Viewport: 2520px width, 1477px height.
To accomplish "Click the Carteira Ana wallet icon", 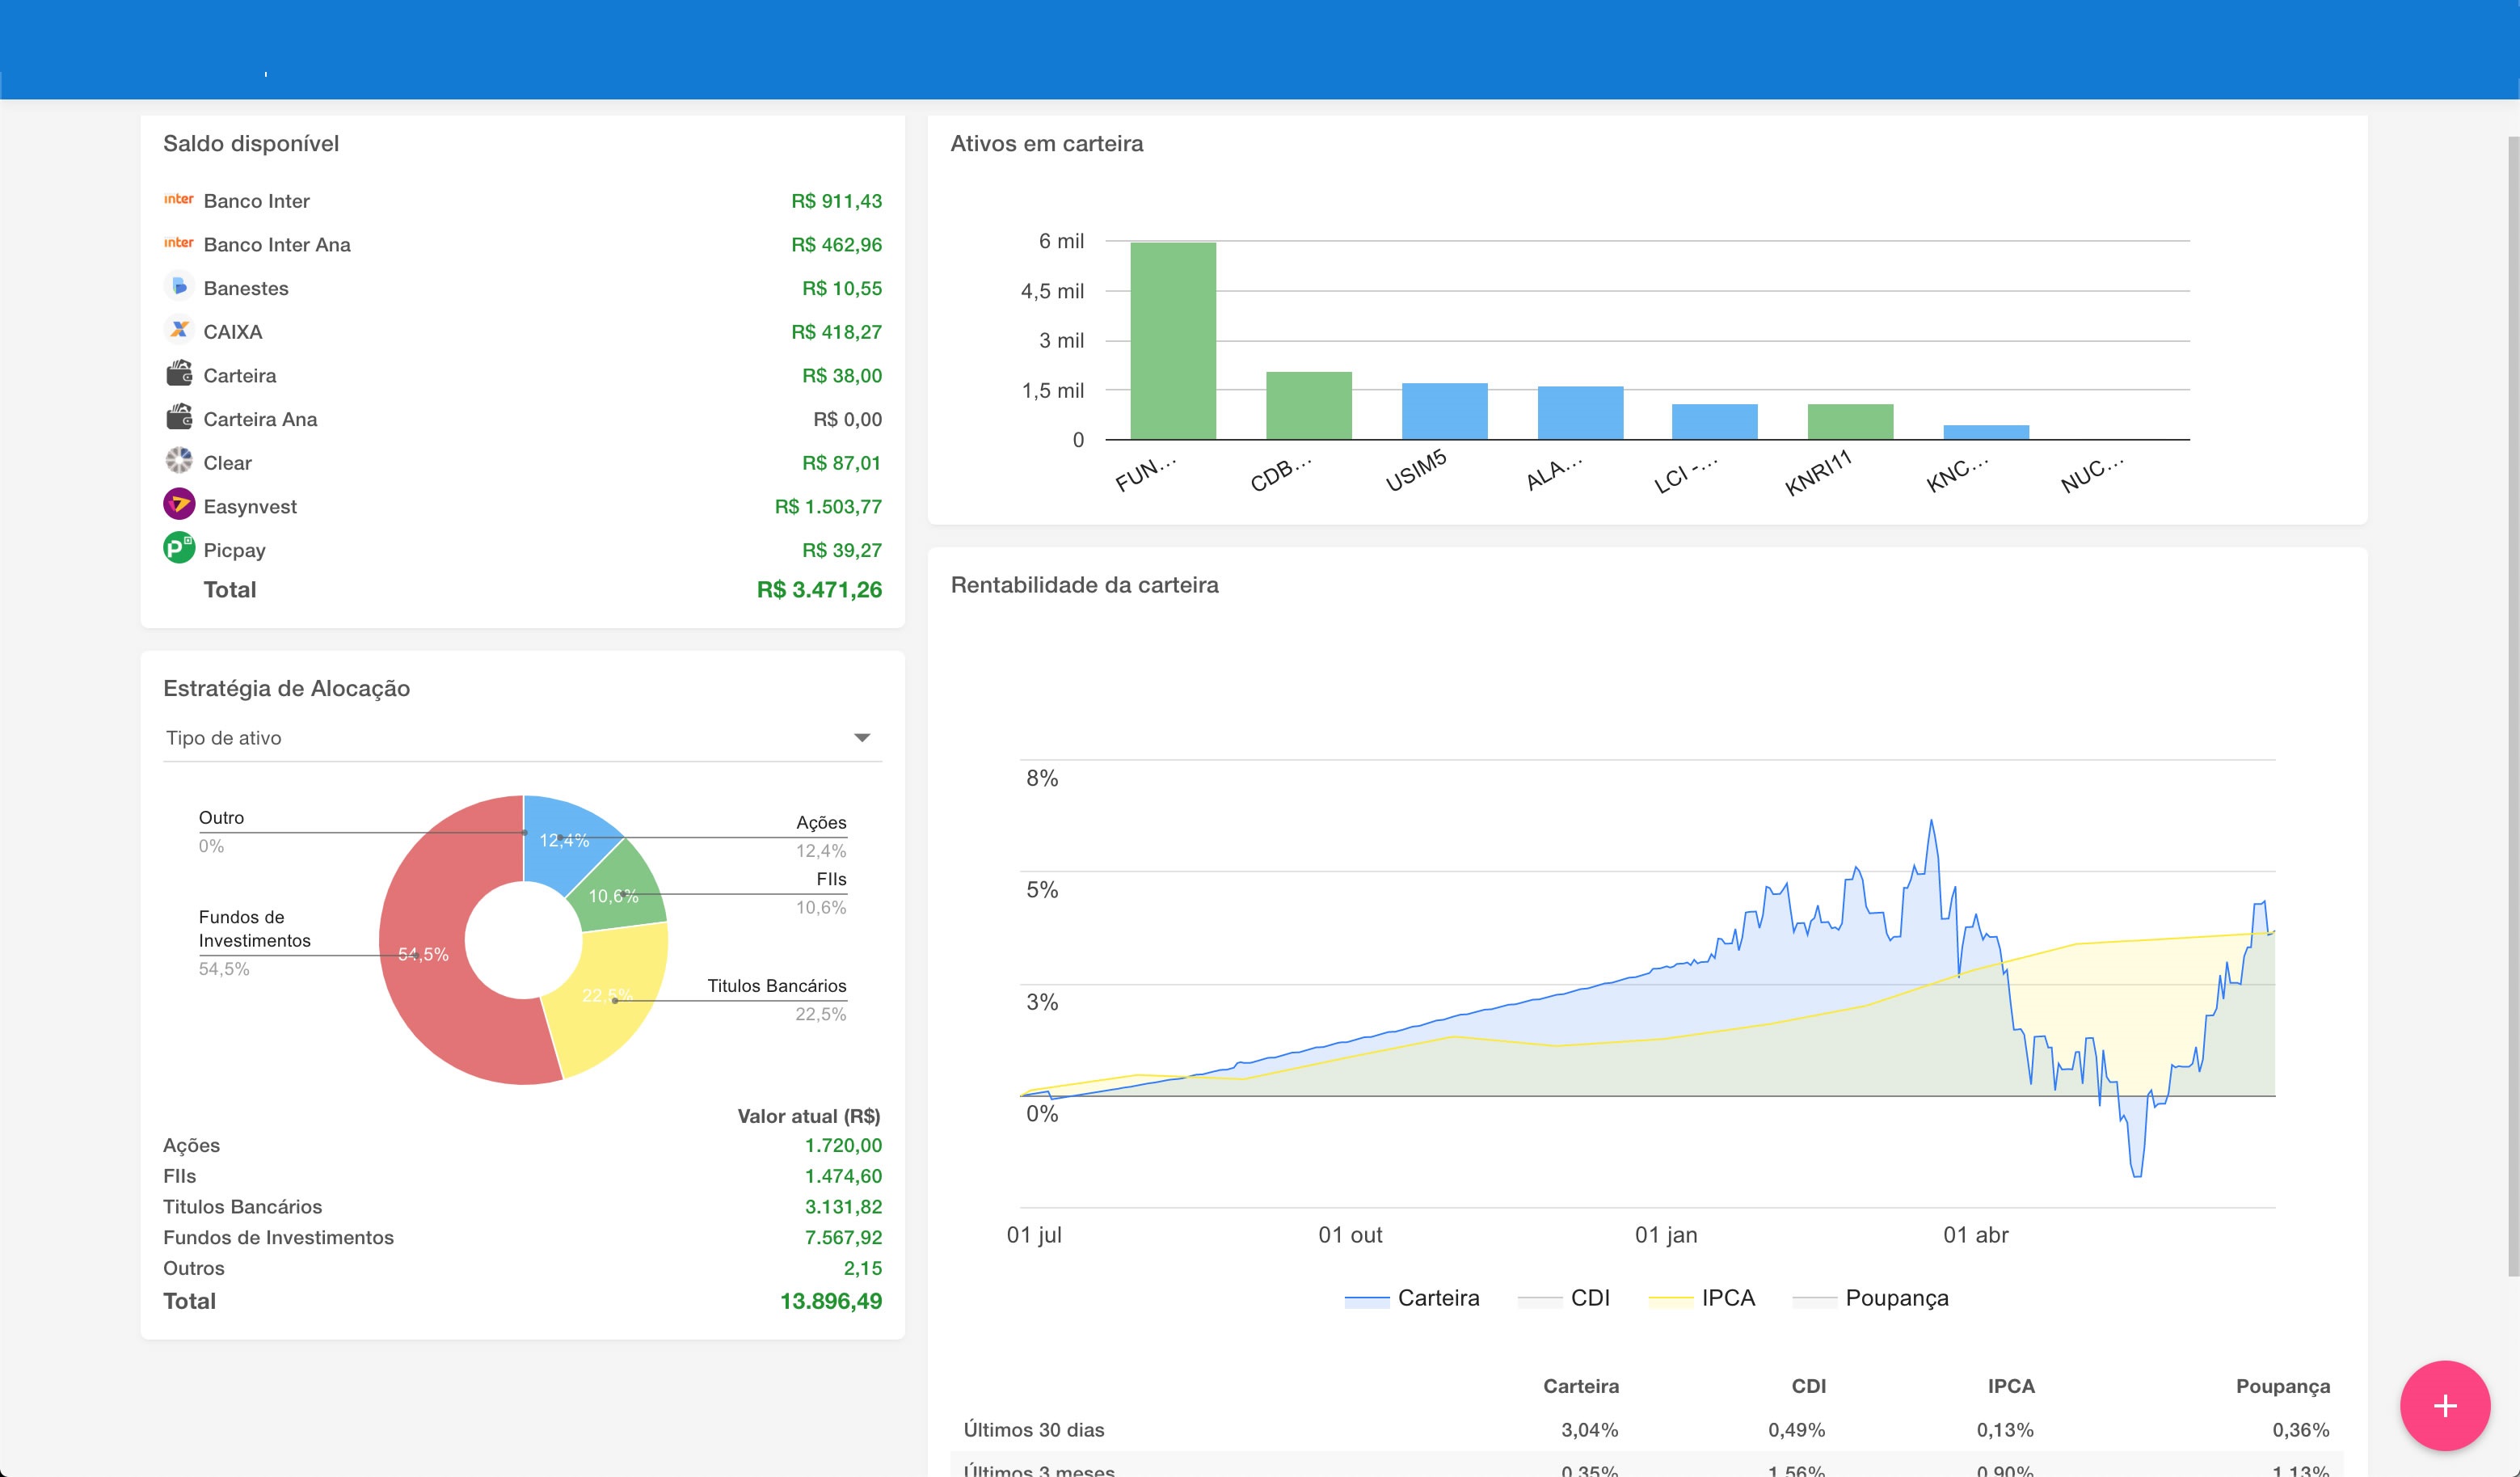I will (179, 418).
